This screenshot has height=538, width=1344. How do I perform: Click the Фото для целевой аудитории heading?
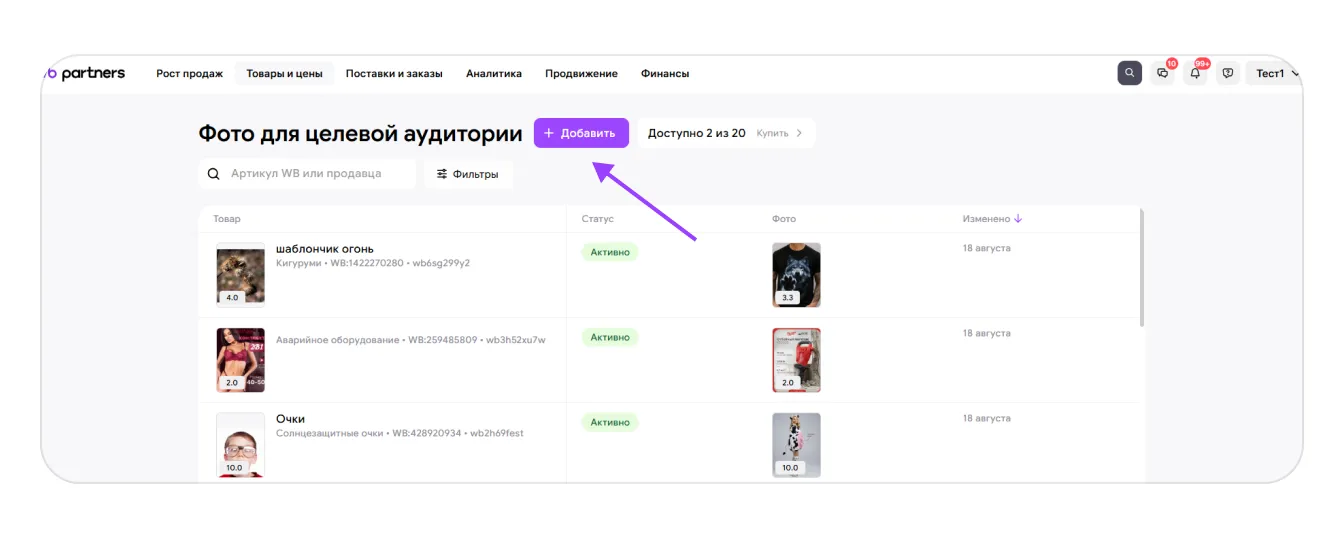coord(360,134)
